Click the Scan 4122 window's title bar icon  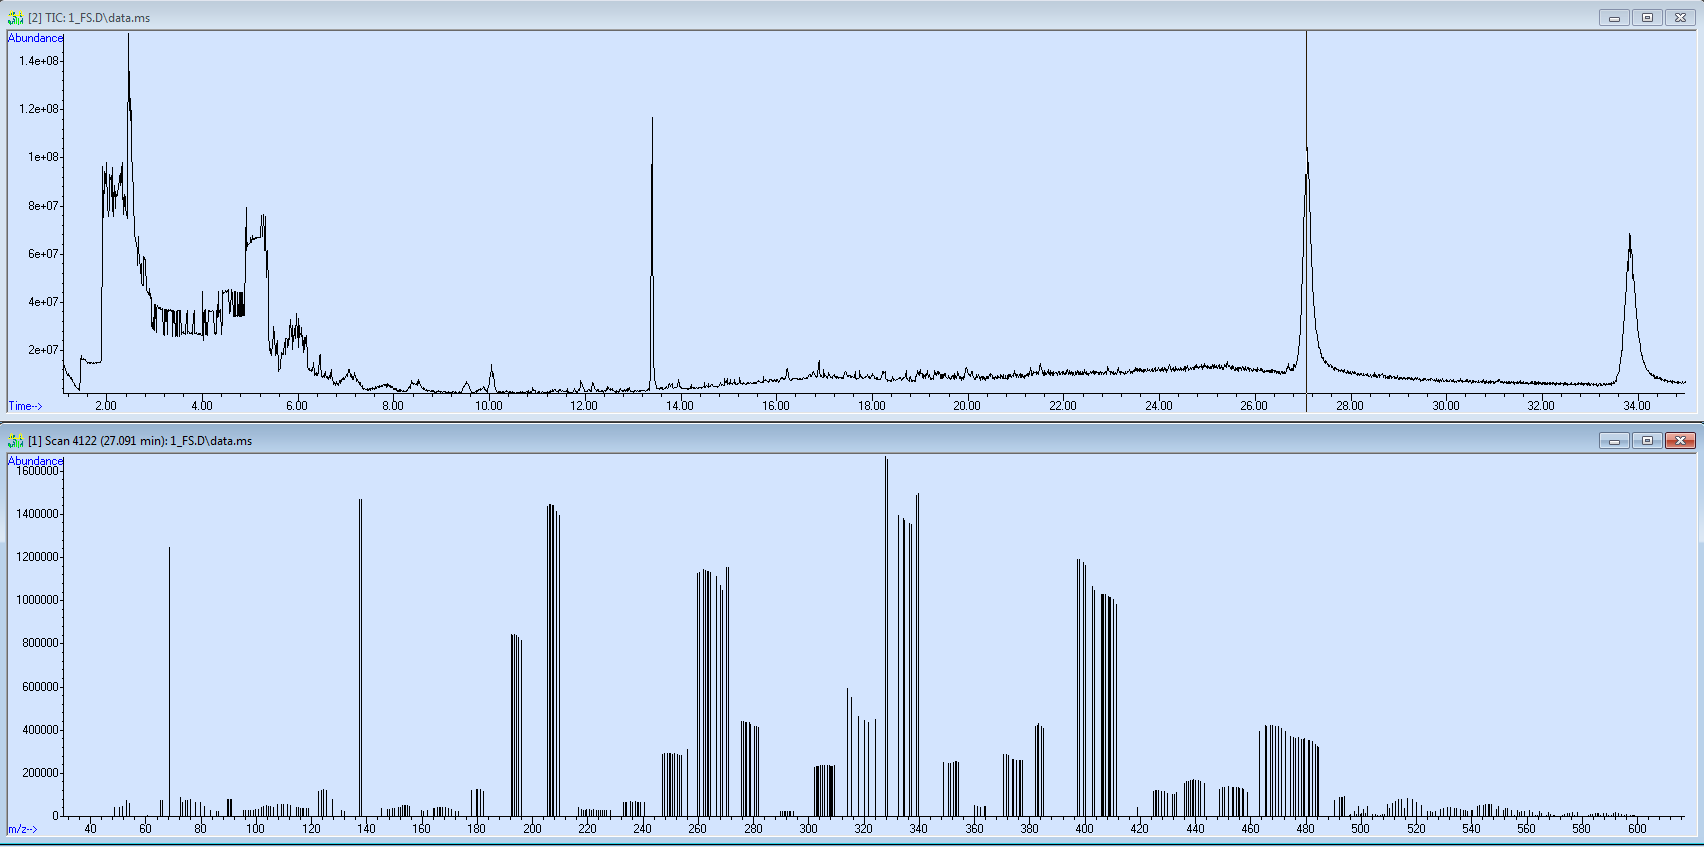point(15,441)
